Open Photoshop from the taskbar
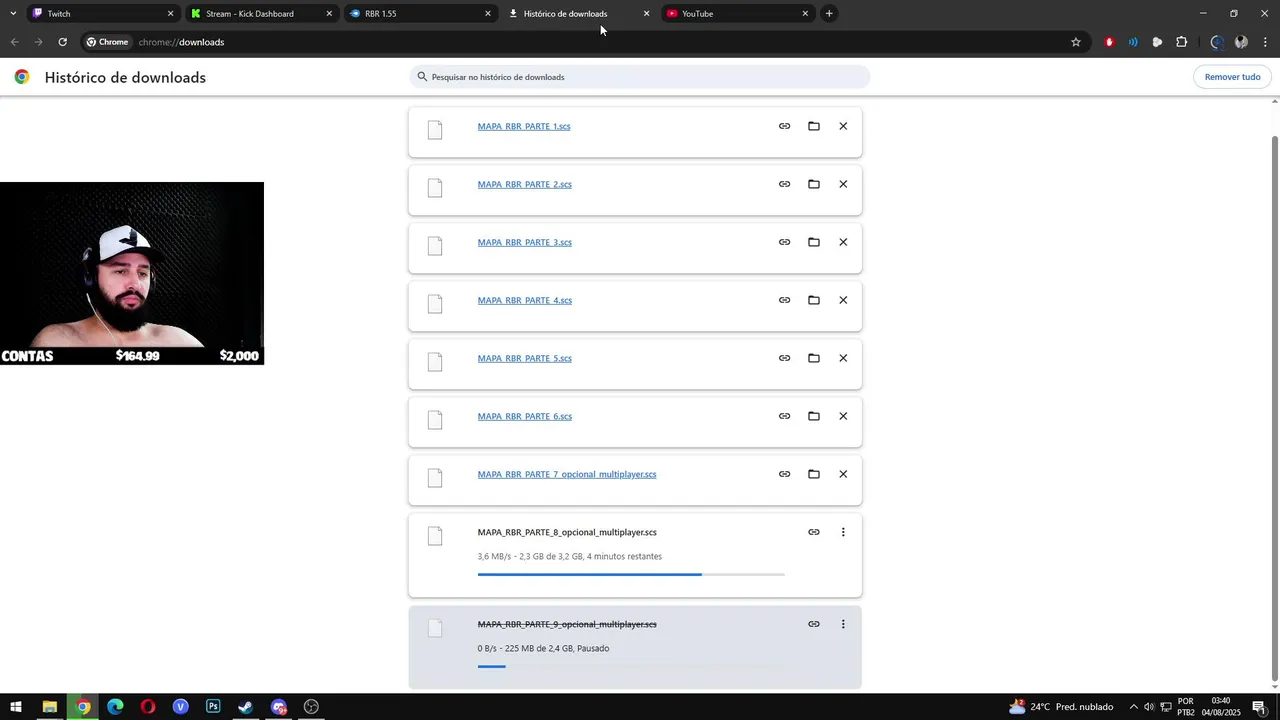1280x720 pixels. click(x=213, y=707)
